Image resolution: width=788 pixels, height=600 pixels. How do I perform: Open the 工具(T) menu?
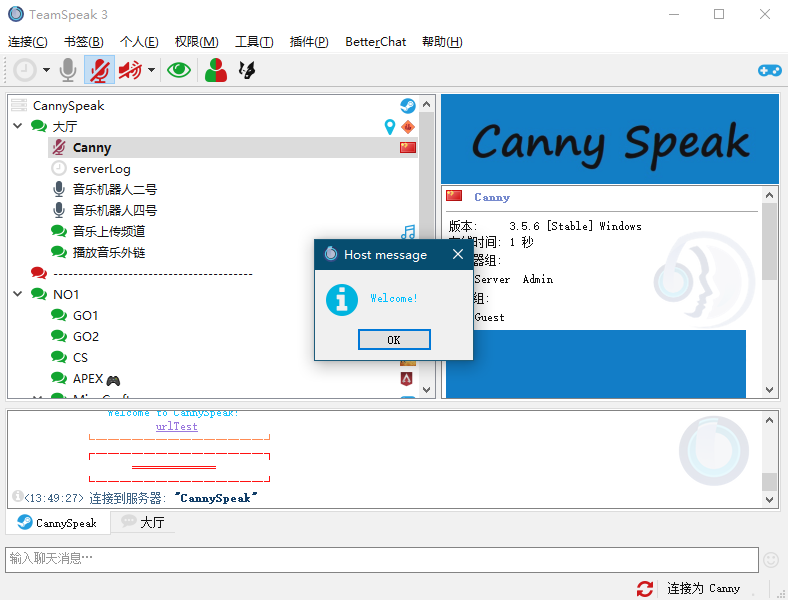(254, 42)
